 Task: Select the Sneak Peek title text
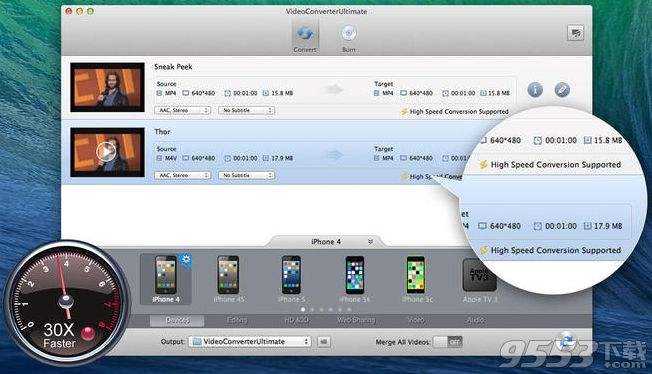click(x=173, y=67)
